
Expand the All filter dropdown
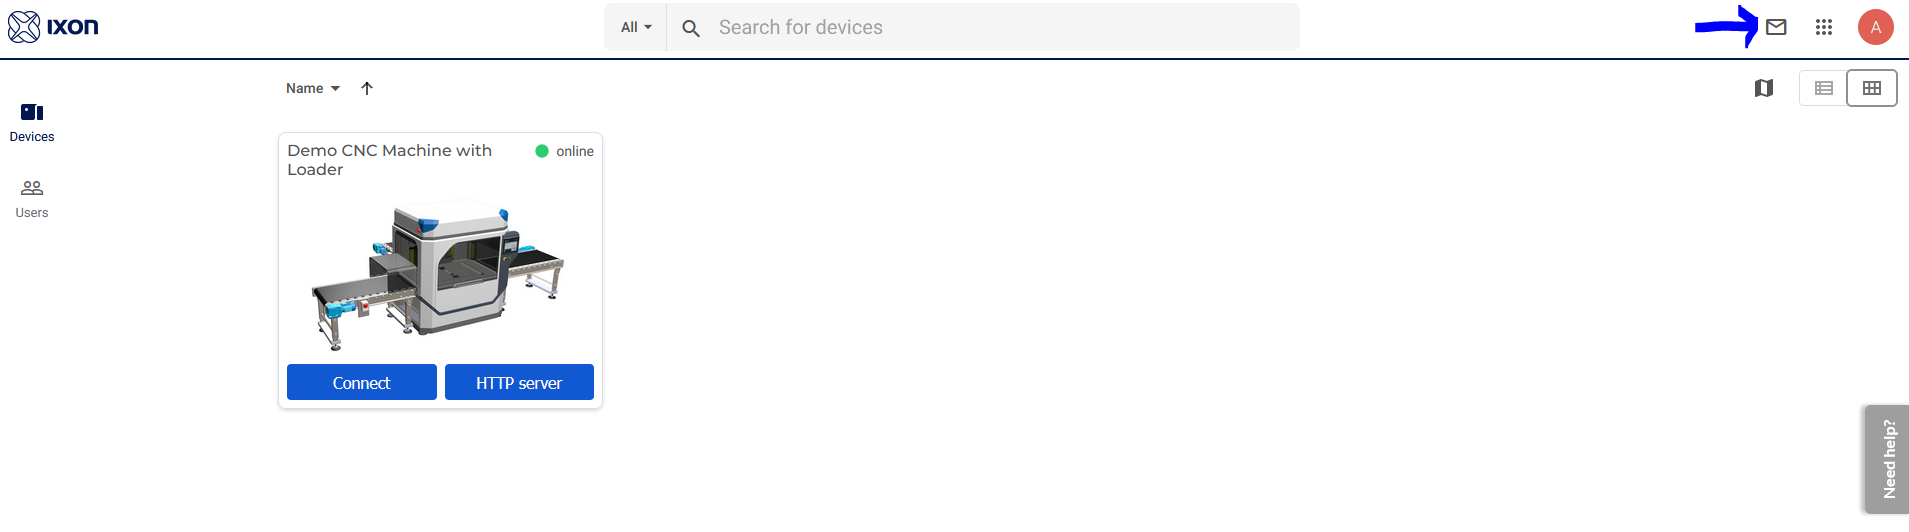(636, 27)
